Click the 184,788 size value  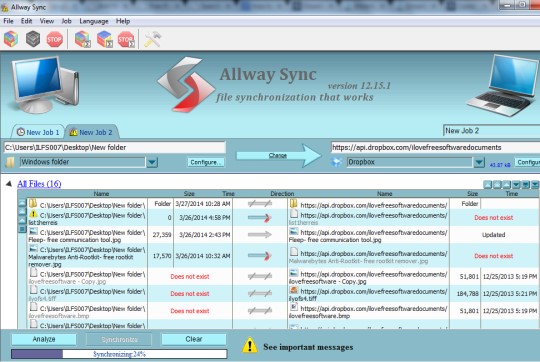[x=467, y=294]
